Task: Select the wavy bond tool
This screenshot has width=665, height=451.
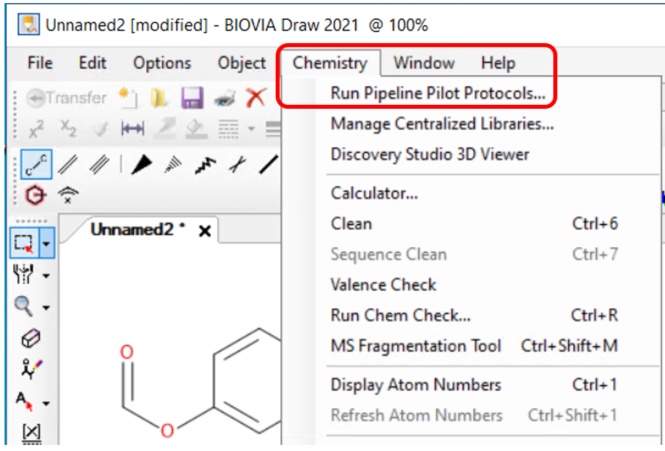Action: point(205,165)
